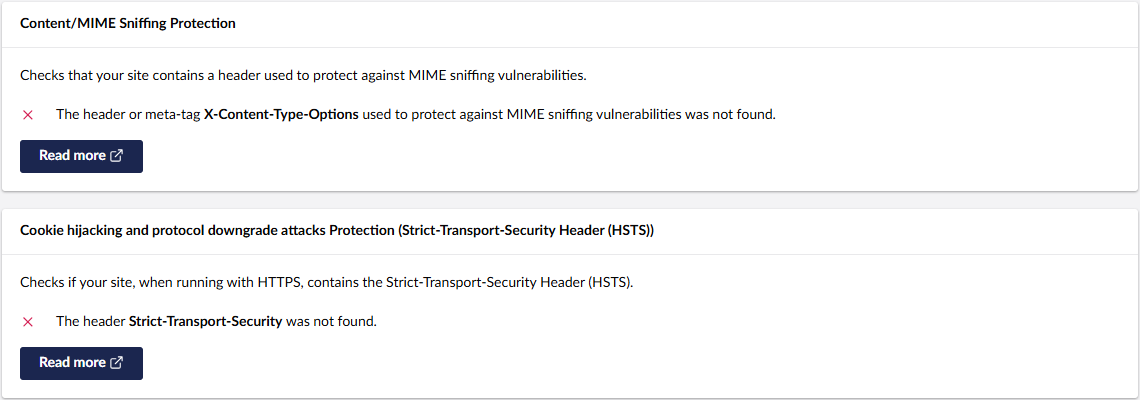
Task: Click the bold Strict-Transport-Security header name
Action: [206, 321]
